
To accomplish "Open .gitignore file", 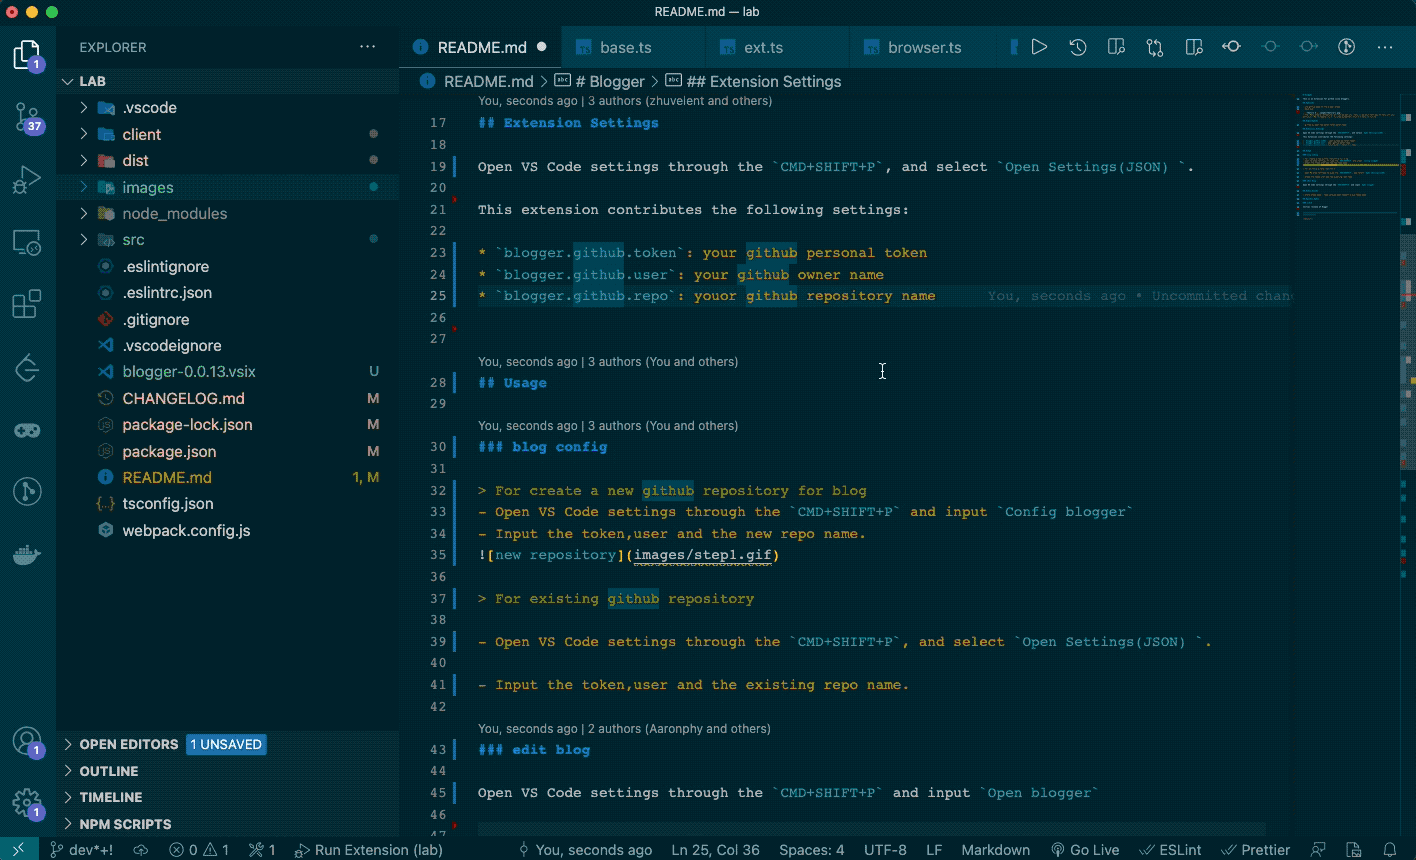I will pyautogui.click(x=228, y=319).
